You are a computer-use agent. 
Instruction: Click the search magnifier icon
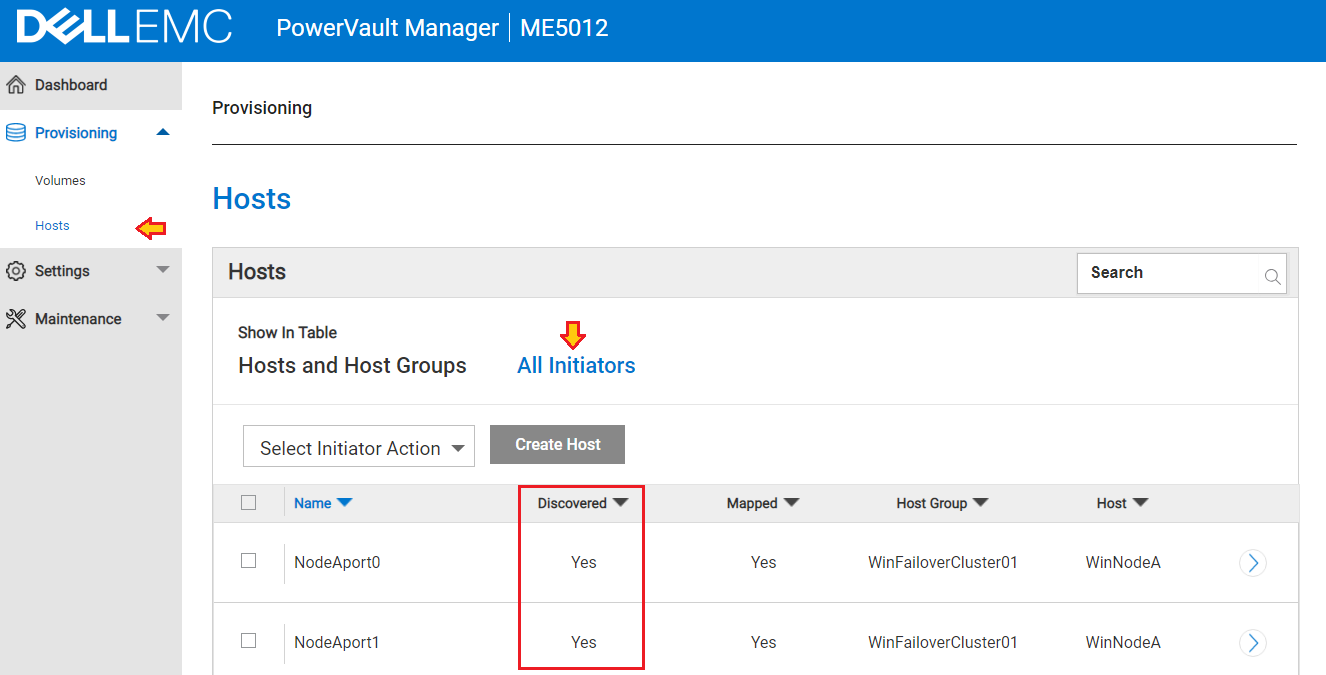[1272, 276]
